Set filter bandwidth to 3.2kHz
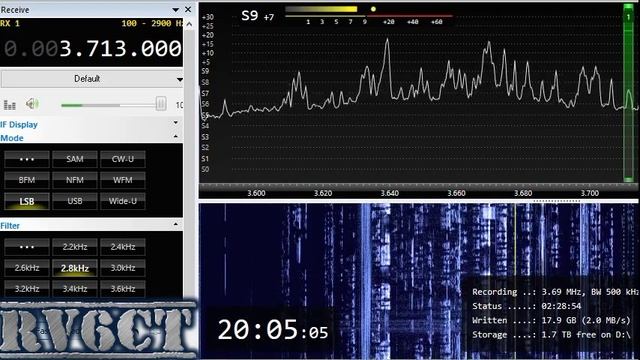640x360 pixels. [27, 289]
